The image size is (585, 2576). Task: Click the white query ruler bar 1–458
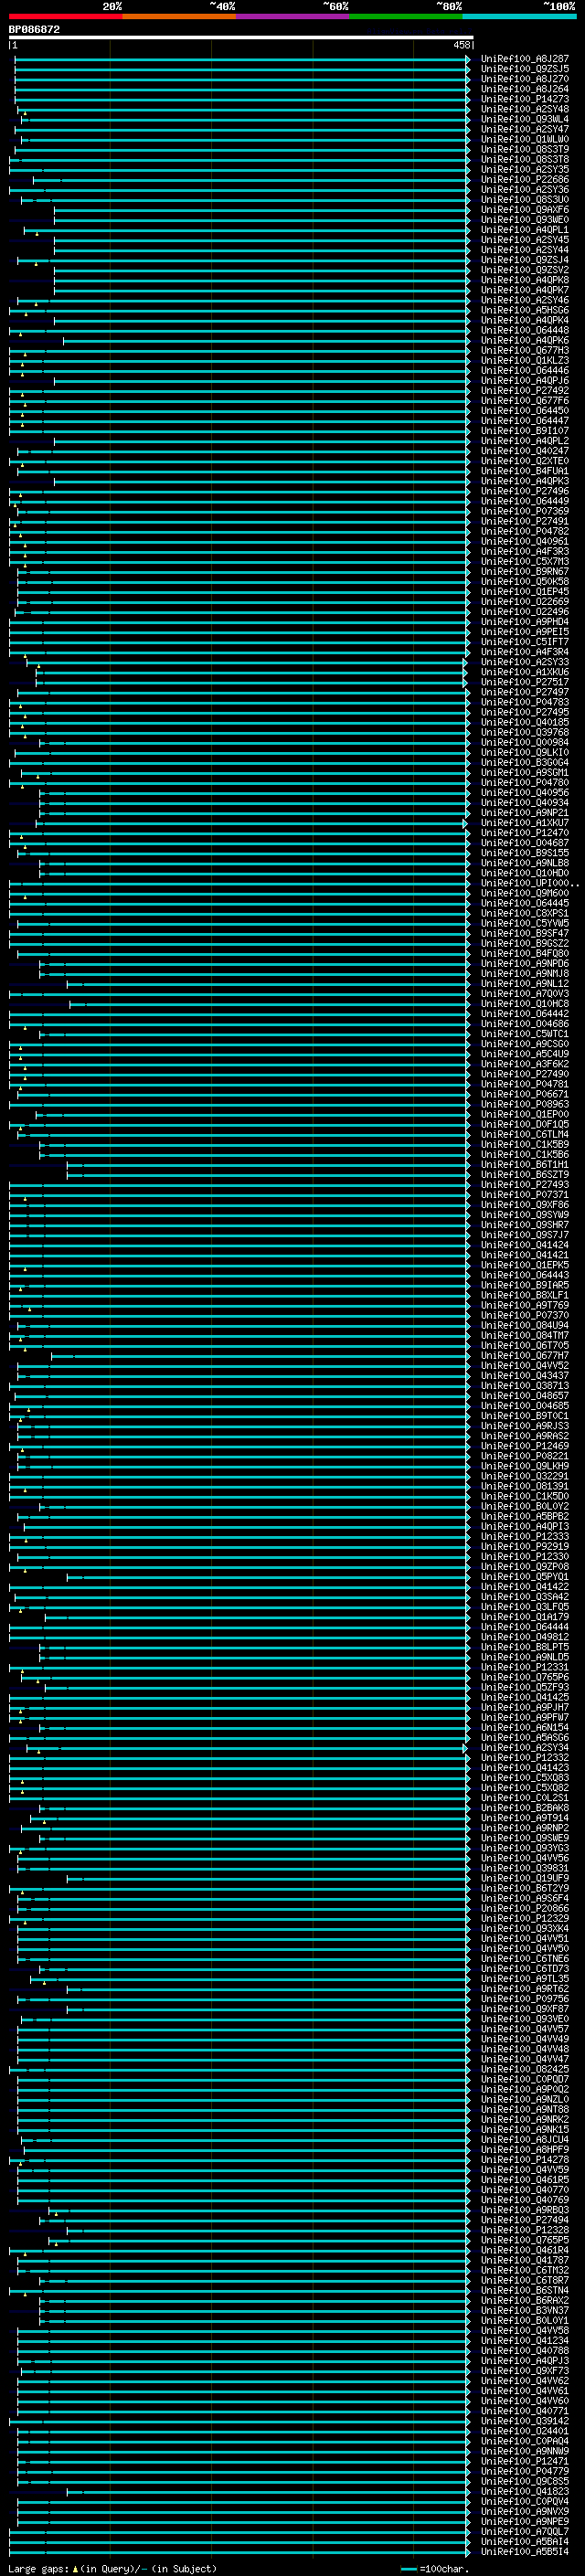[241, 37]
